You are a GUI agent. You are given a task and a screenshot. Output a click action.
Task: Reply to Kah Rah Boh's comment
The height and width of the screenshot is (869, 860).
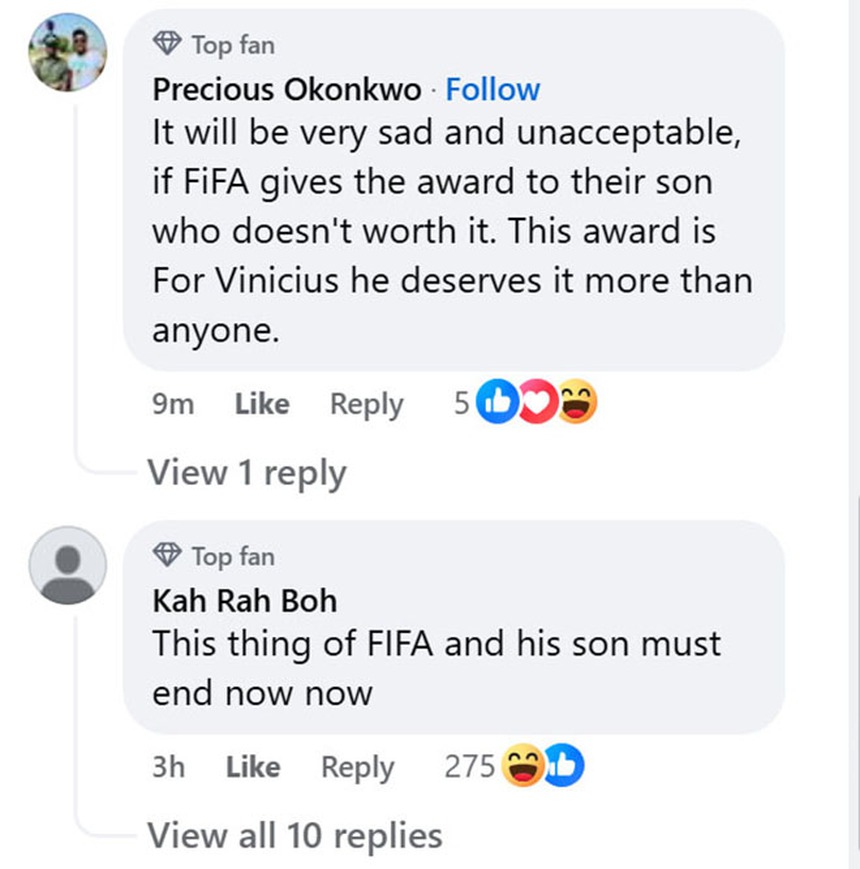(x=357, y=766)
